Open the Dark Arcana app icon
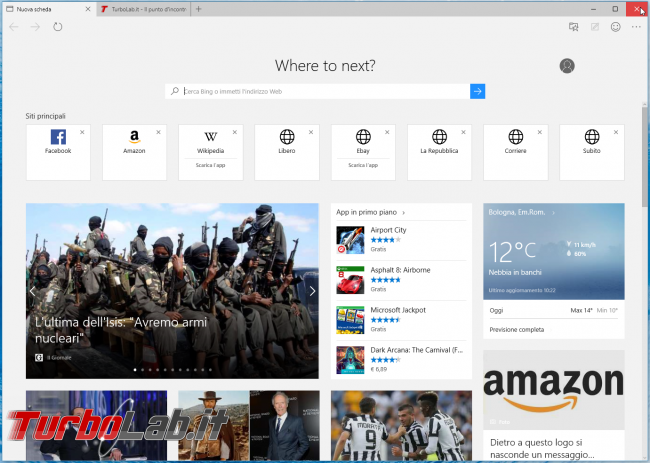The height and width of the screenshot is (463, 650). coord(350,360)
